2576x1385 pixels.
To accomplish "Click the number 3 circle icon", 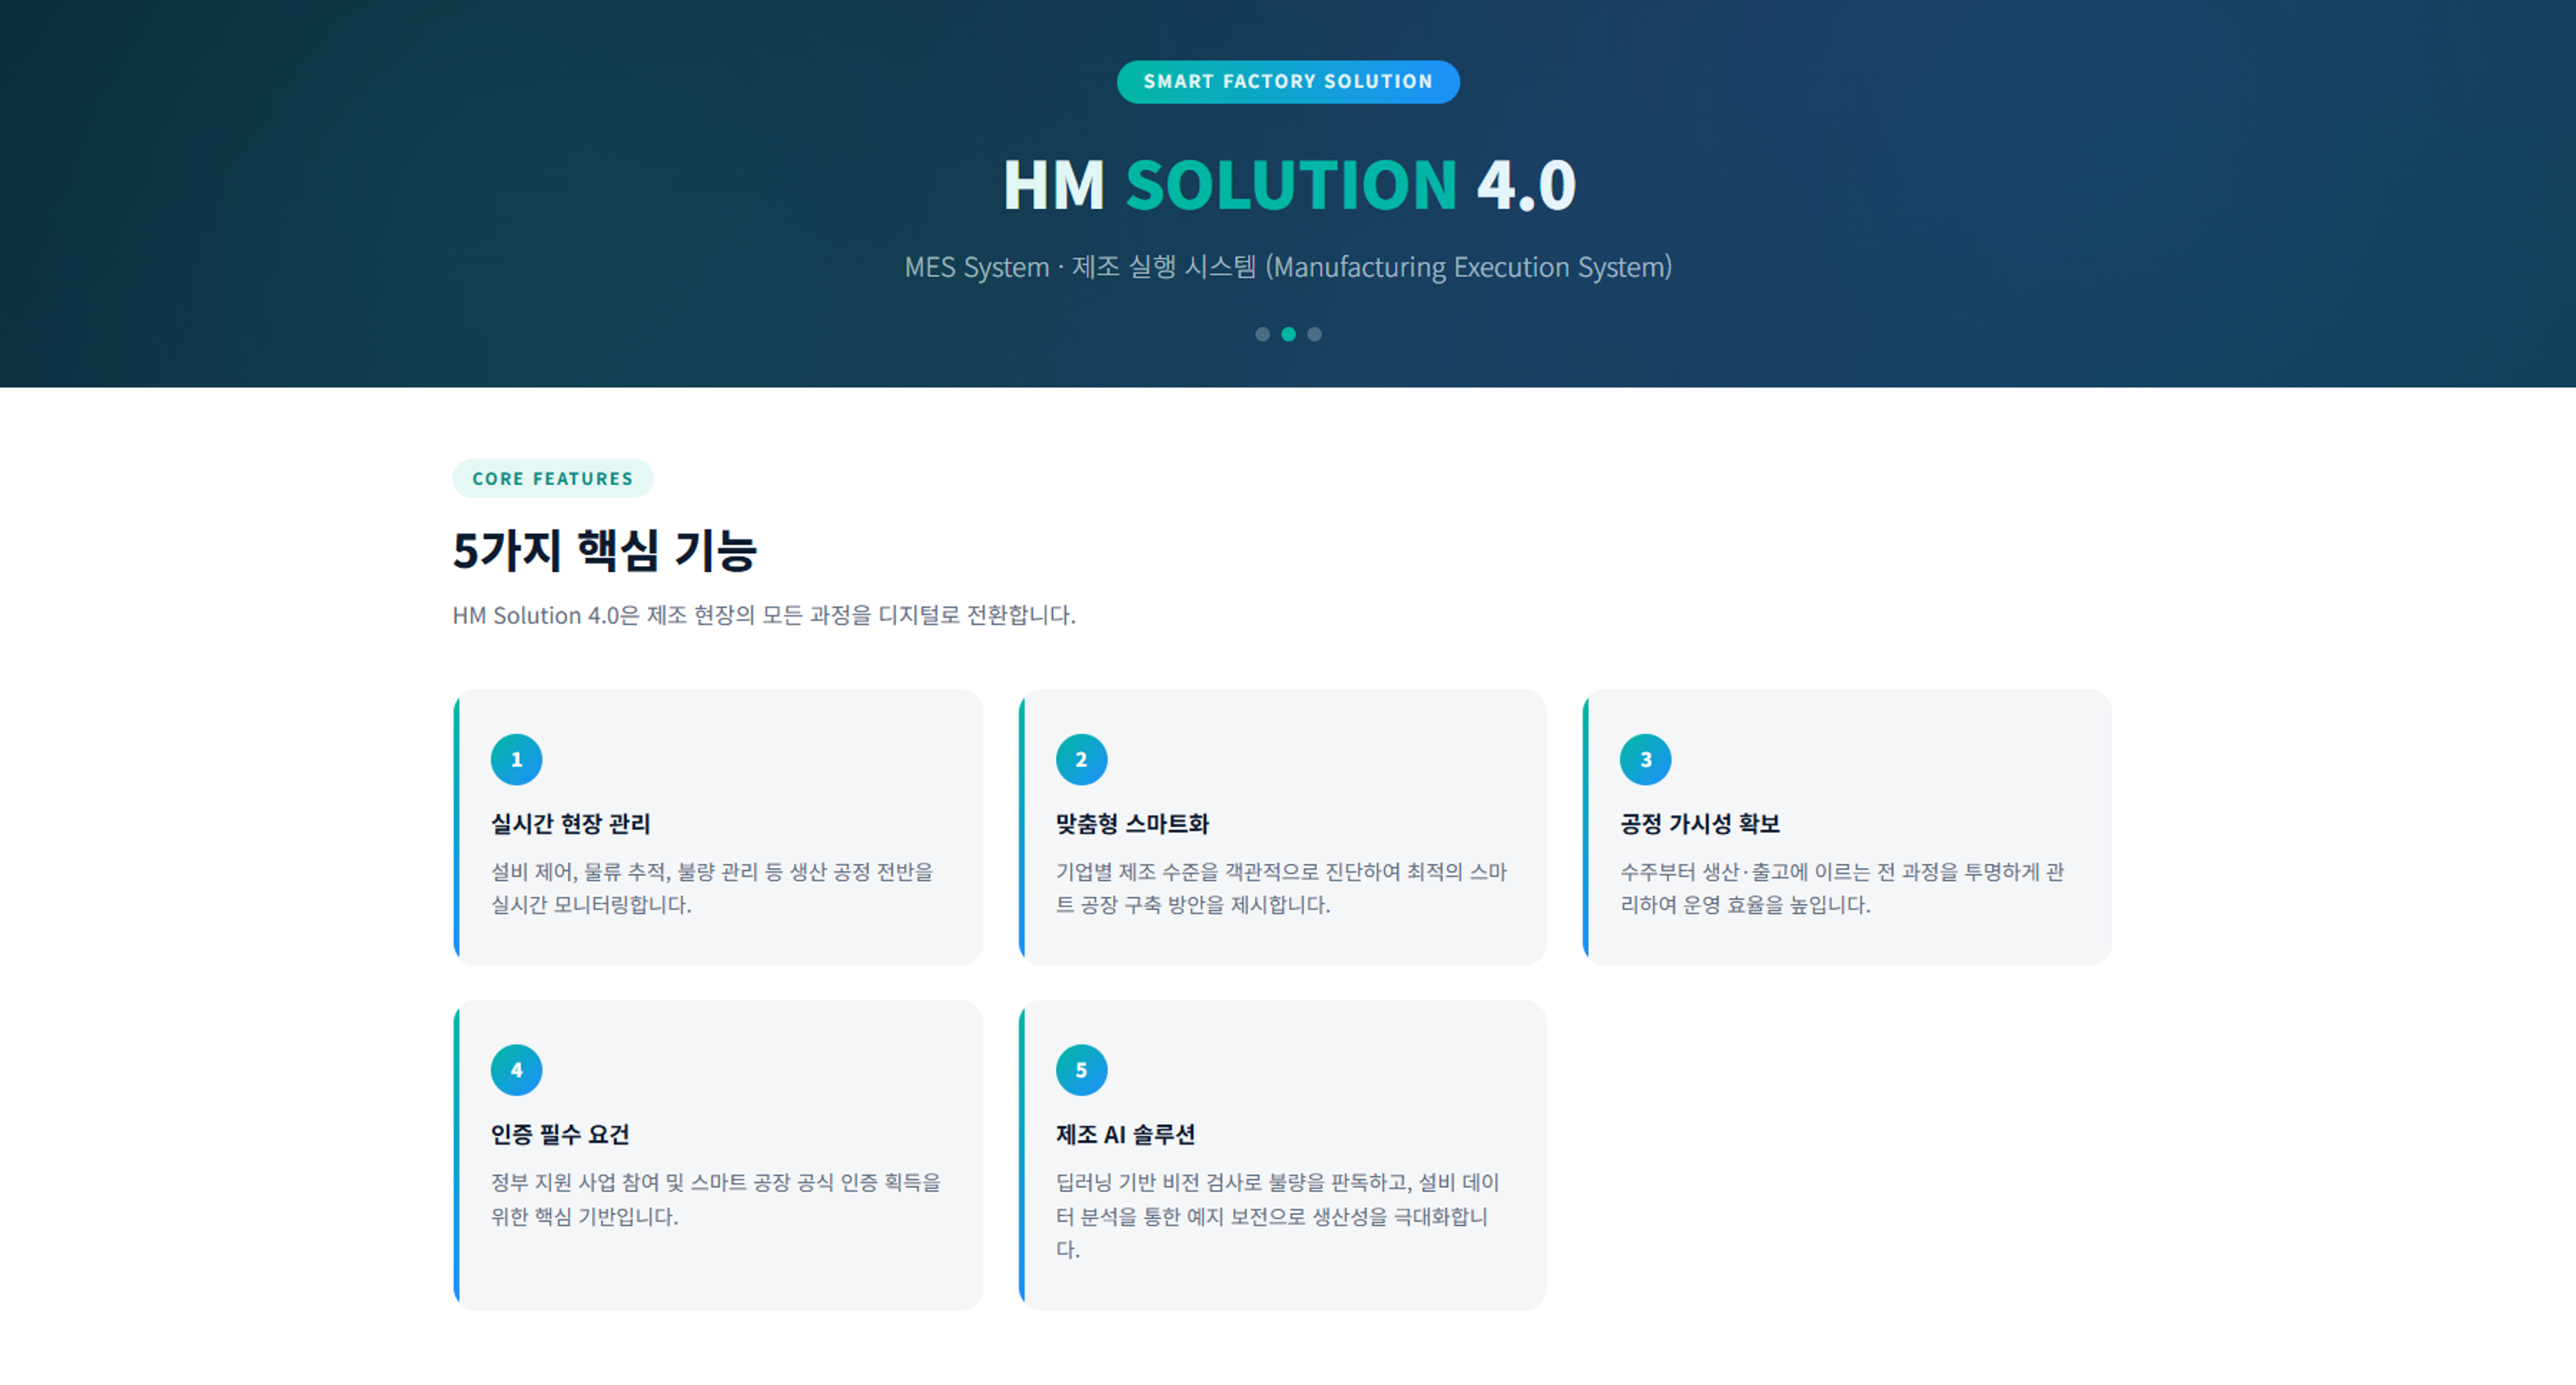I will [1645, 760].
